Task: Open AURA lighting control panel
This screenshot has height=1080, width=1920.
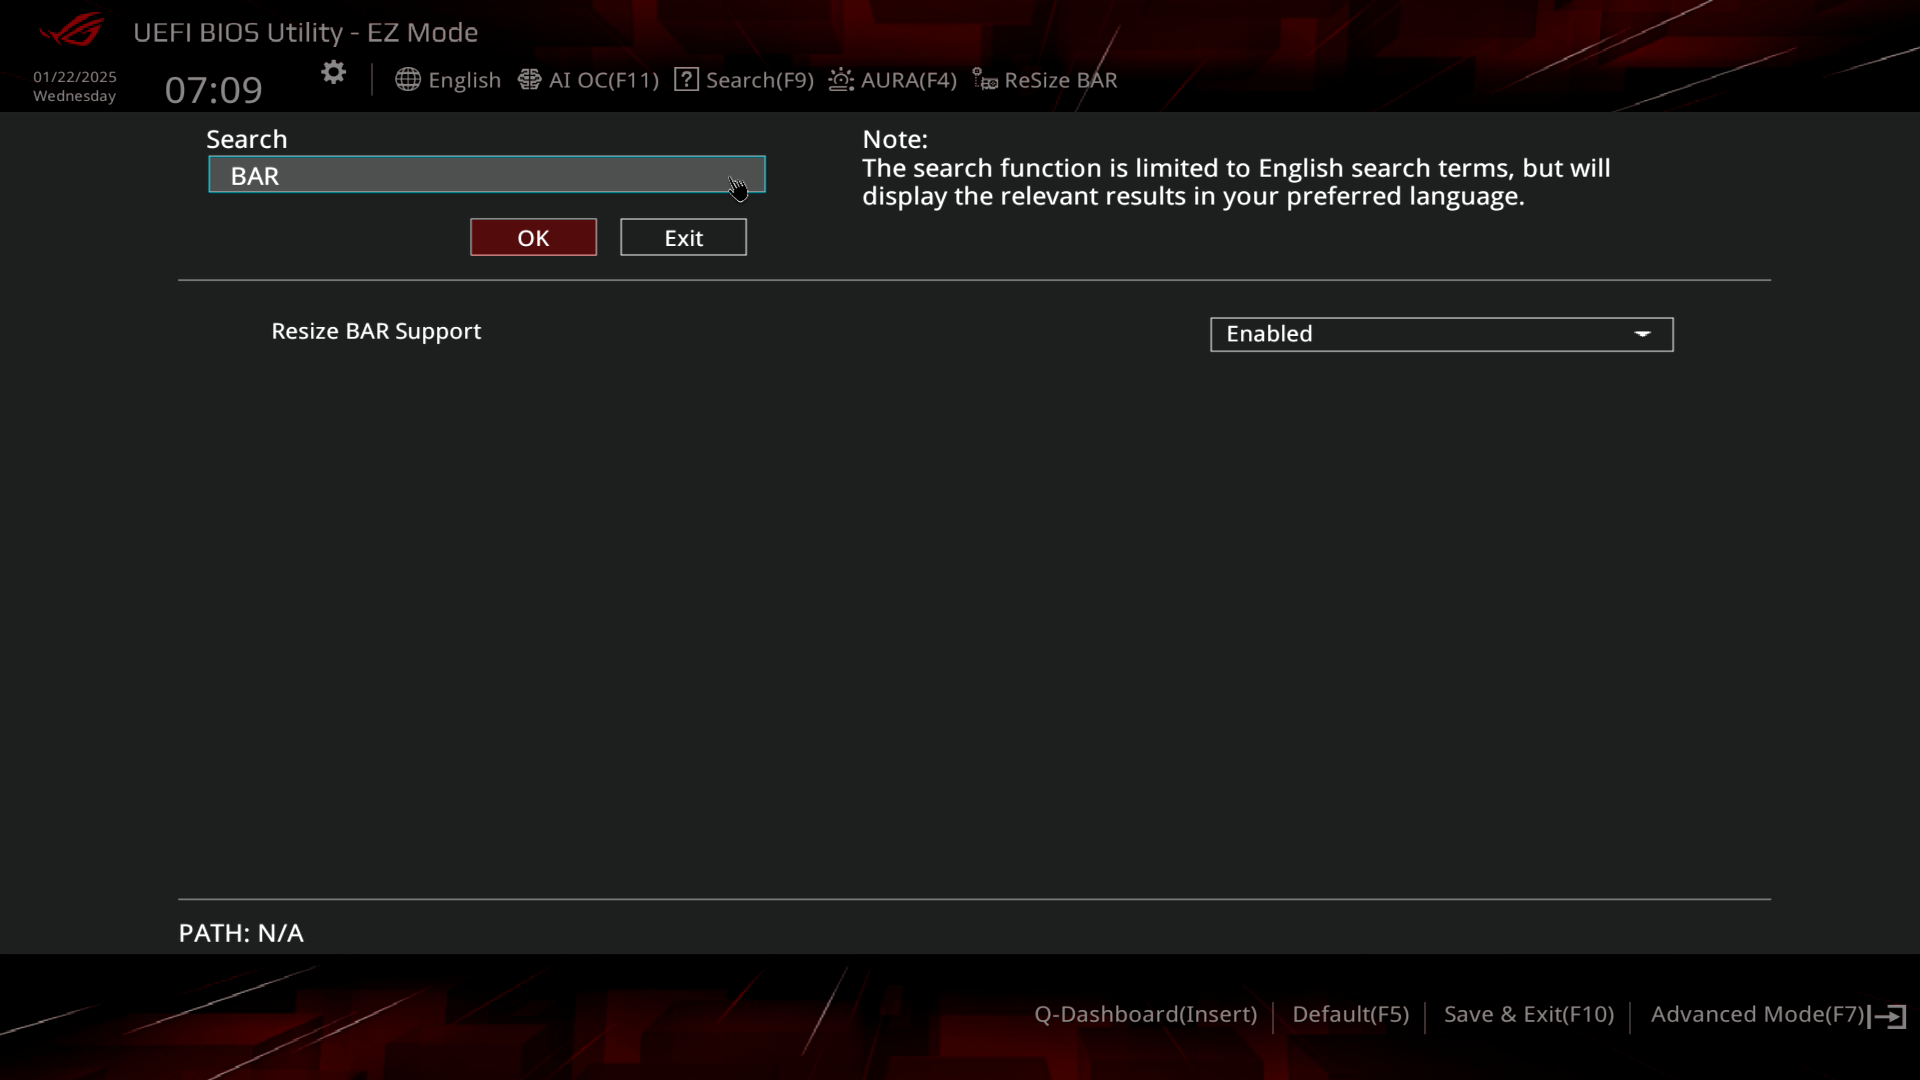Action: pyautogui.click(x=894, y=79)
